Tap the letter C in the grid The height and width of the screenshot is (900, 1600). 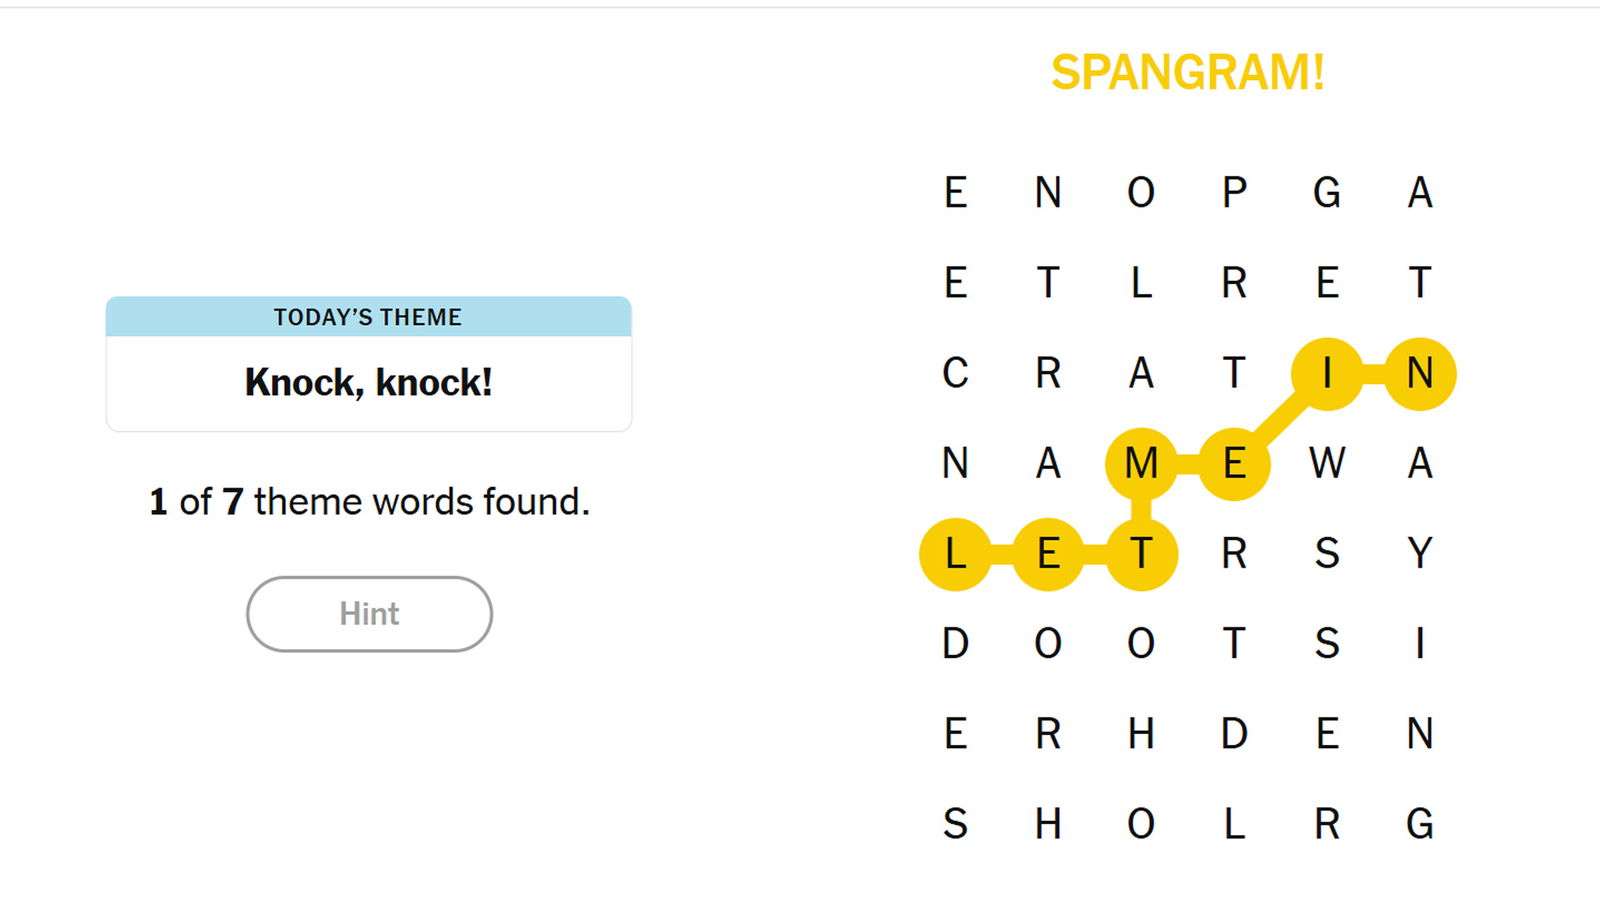pos(955,374)
